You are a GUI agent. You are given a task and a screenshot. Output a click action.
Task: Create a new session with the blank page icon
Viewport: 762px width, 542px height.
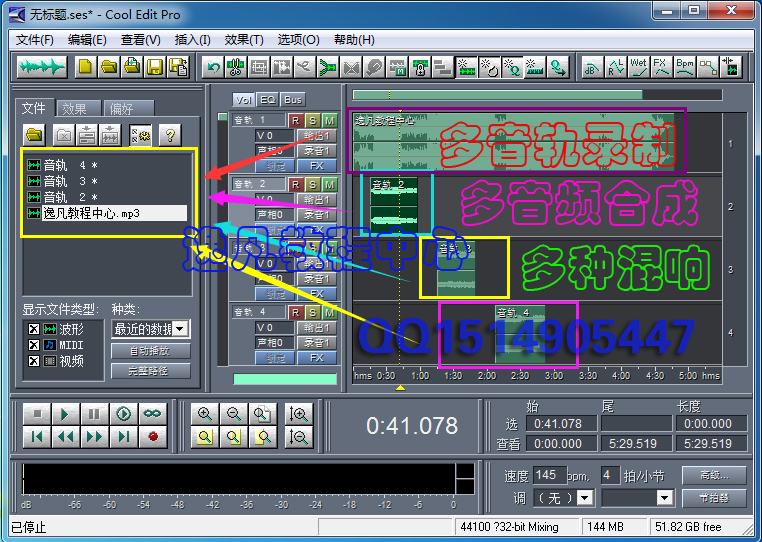(86, 67)
